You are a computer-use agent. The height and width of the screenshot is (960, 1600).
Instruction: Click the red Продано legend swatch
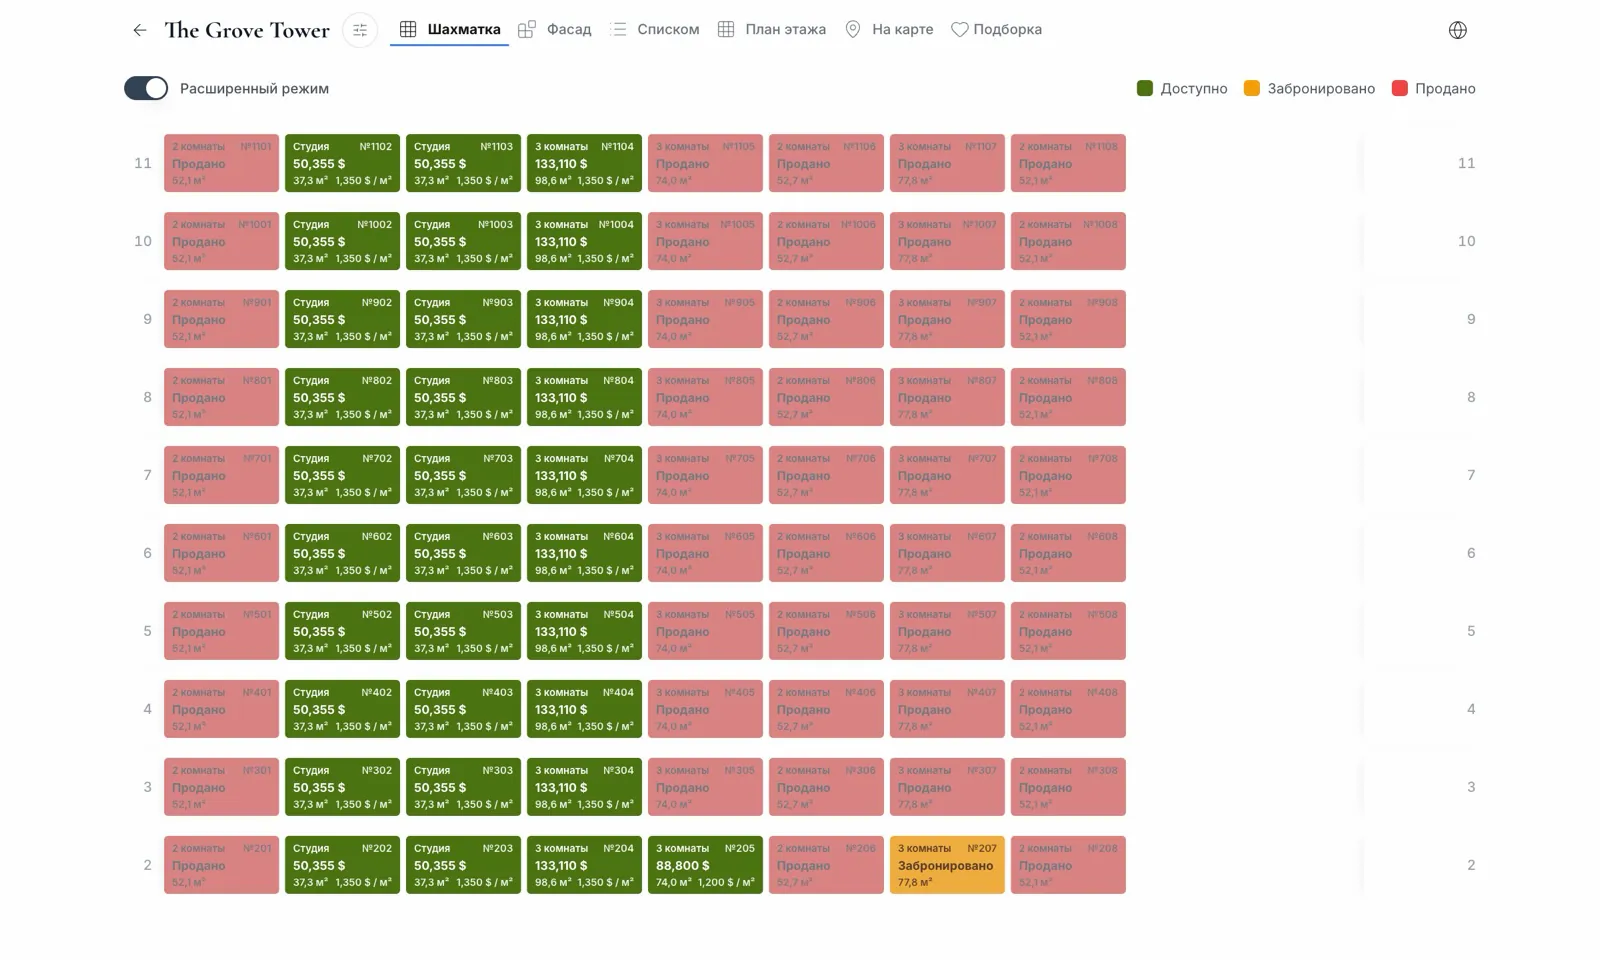pyautogui.click(x=1400, y=88)
